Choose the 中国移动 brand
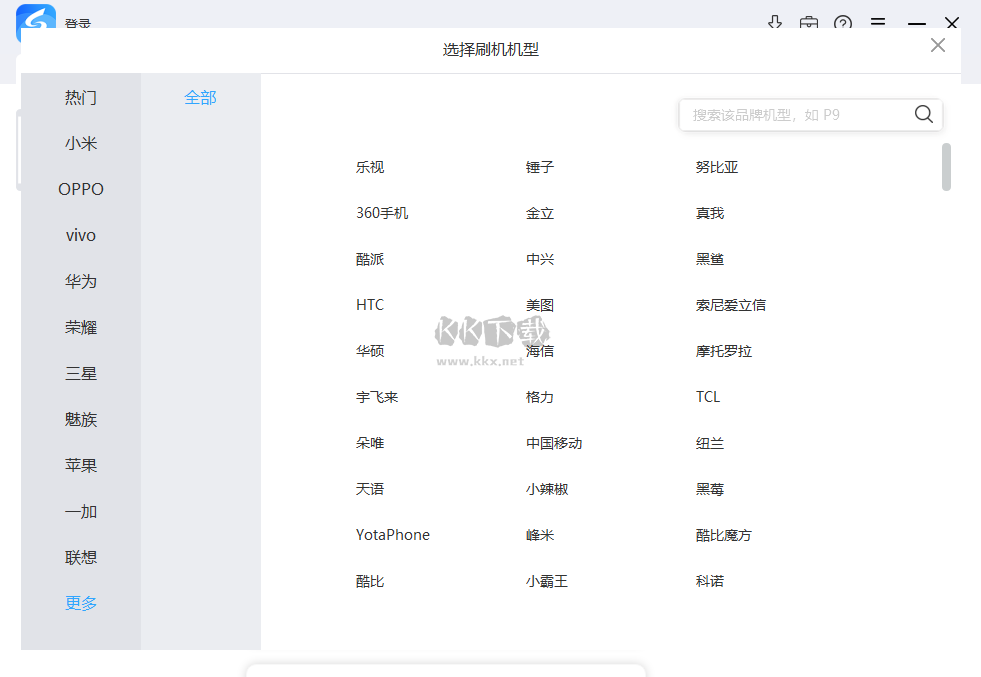Screen dimensions: 981x677 click(x=554, y=443)
